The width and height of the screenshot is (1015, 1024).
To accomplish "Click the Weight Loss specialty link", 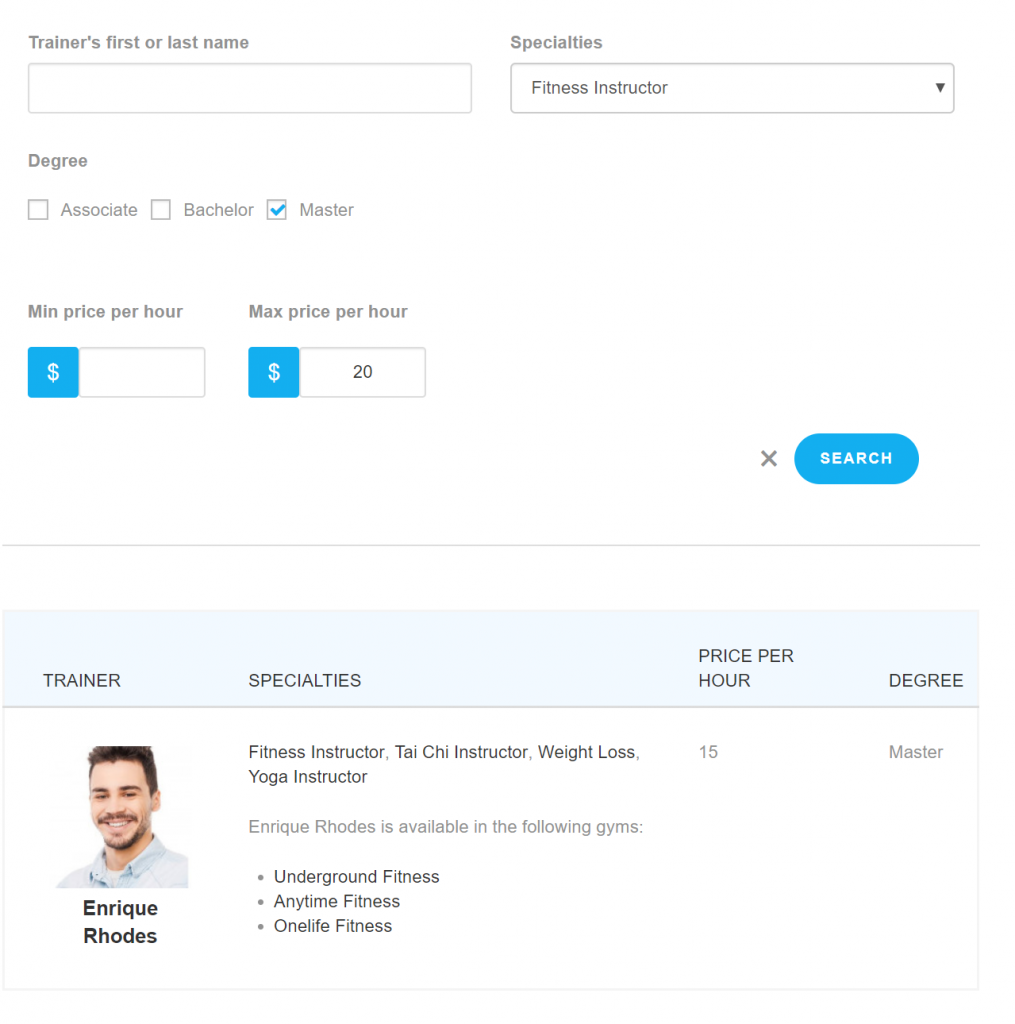I will pyautogui.click(x=586, y=752).
